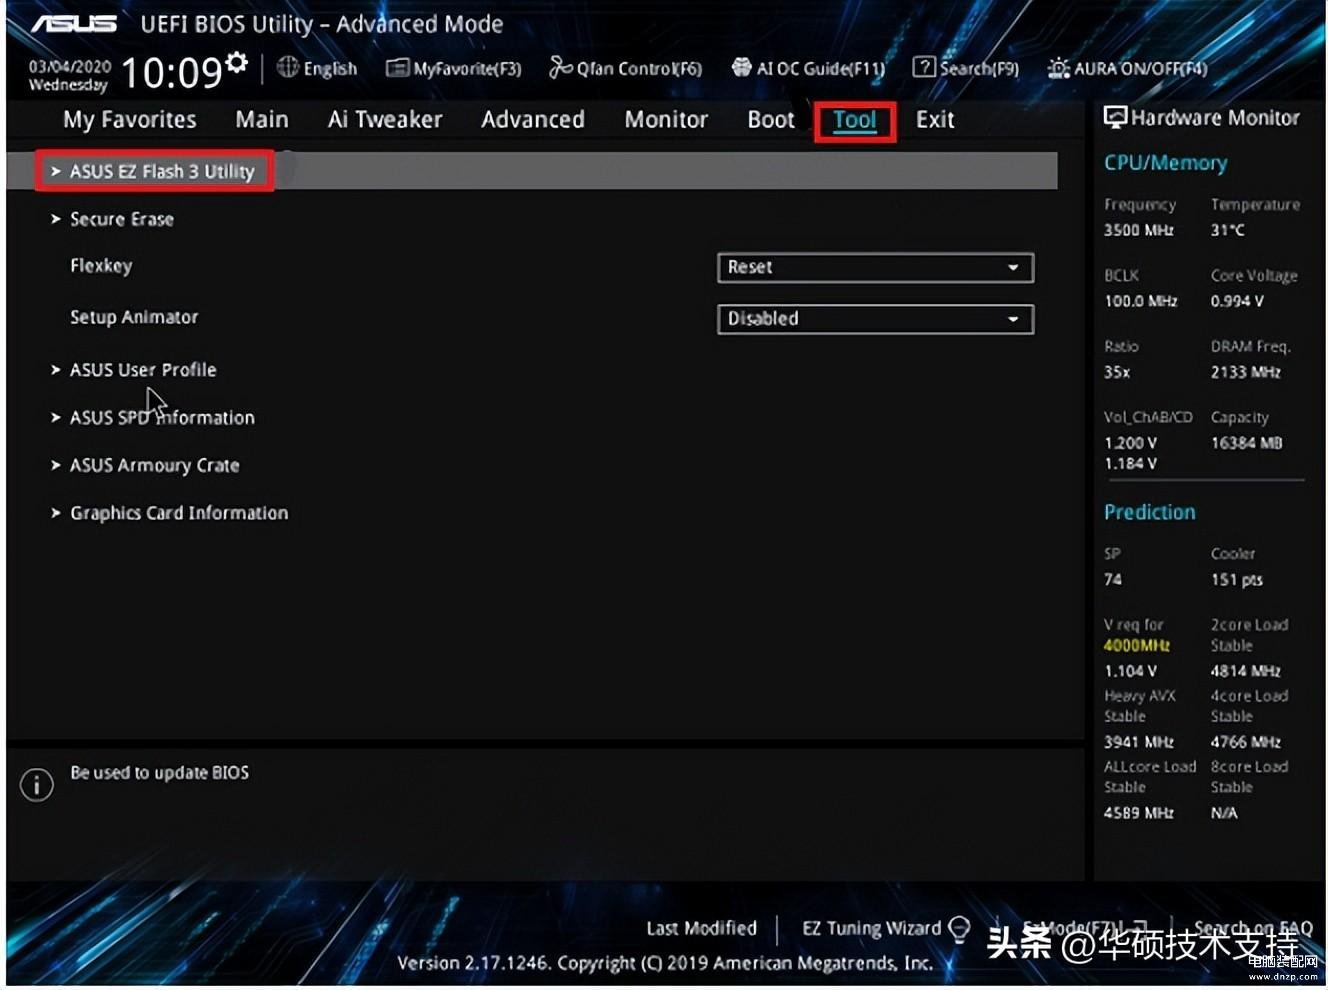This screenshot has height=990, width=1328.
Task: Open the Setup Animator Disabled dropdown
Action: [x=875, y=319]
